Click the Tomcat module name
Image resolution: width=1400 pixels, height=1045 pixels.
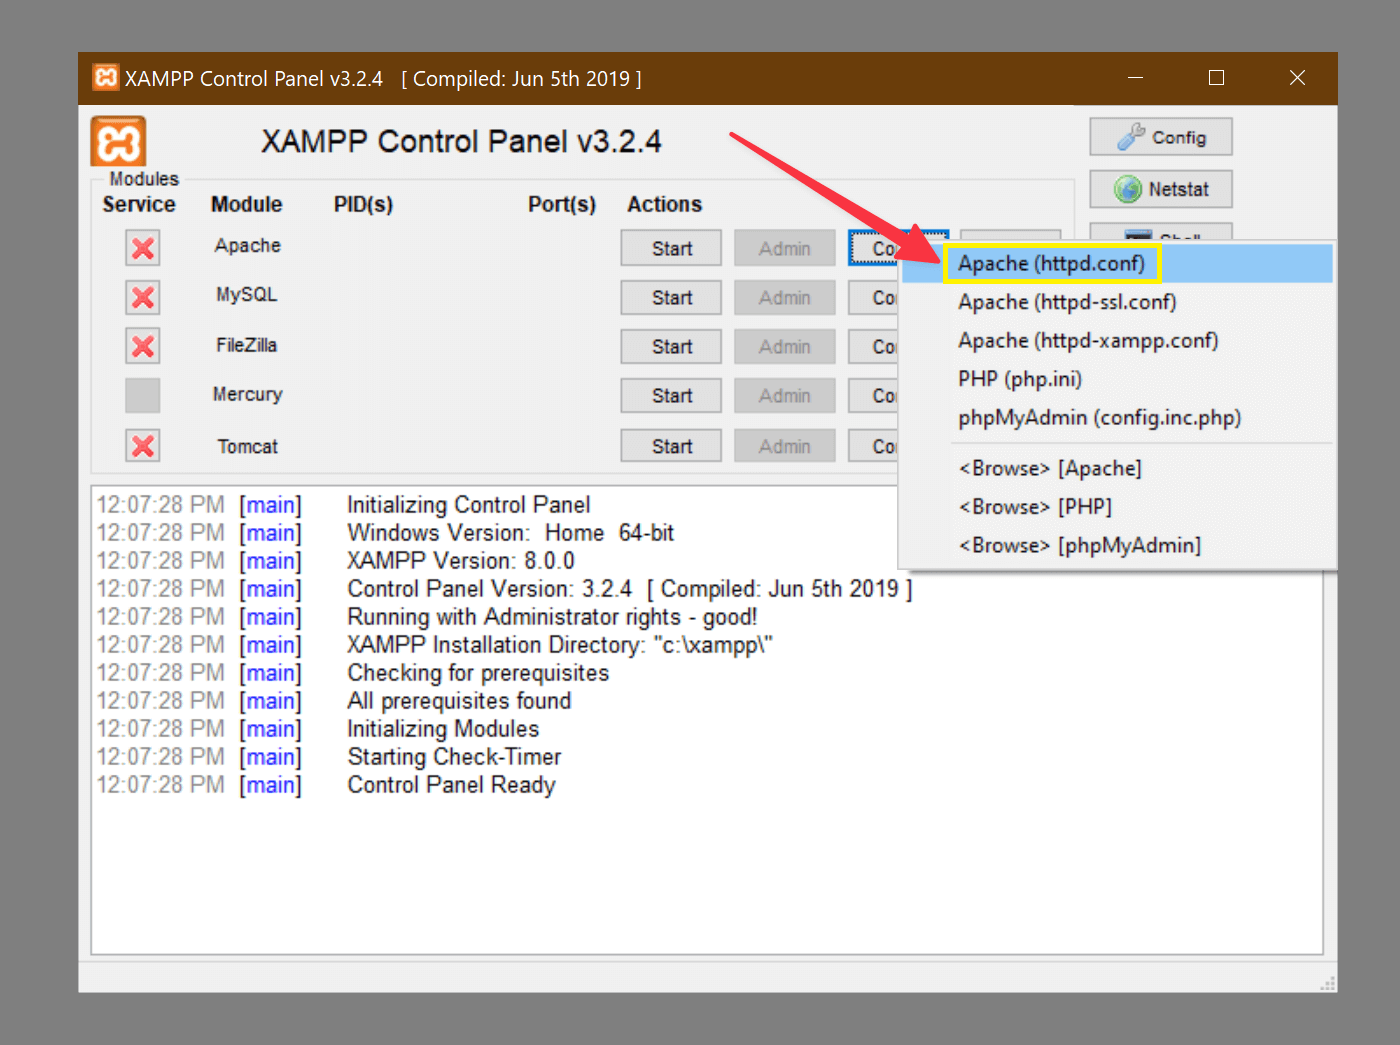point(248,446)
